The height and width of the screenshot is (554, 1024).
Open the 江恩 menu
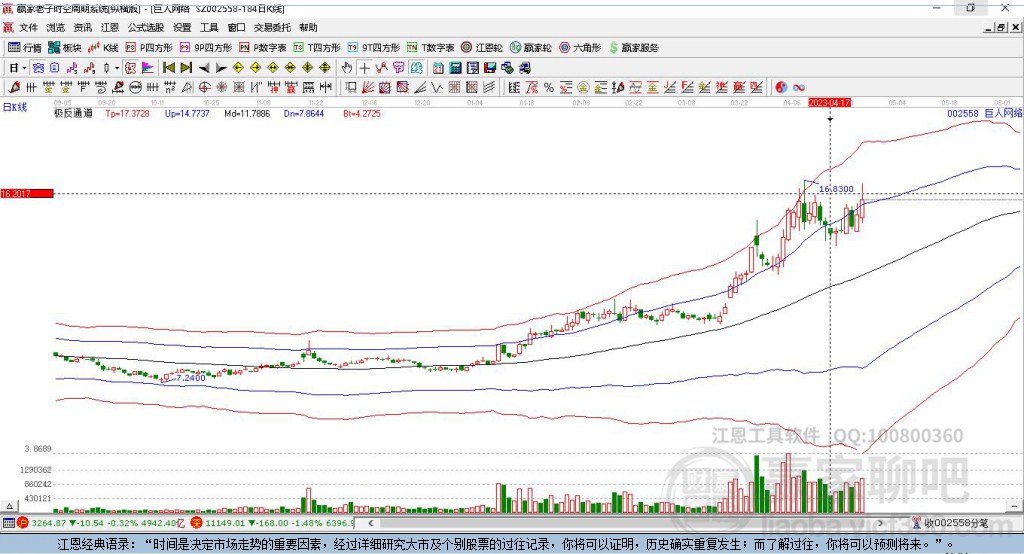(110, 27)
